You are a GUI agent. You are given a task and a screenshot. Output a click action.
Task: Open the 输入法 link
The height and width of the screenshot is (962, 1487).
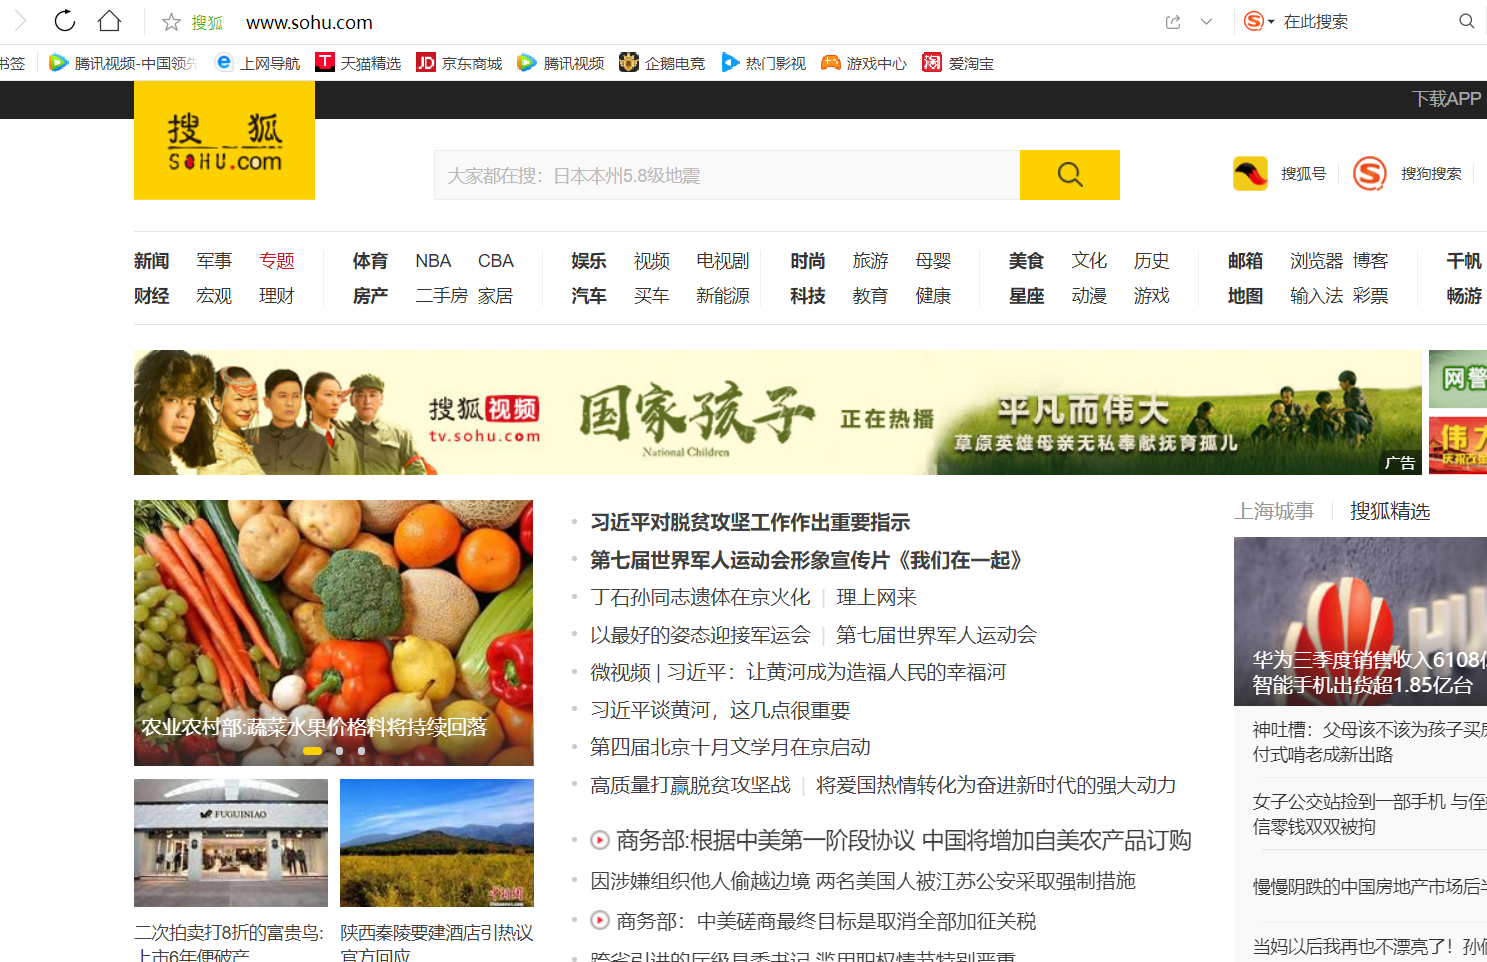click(x=1317, y=296)
